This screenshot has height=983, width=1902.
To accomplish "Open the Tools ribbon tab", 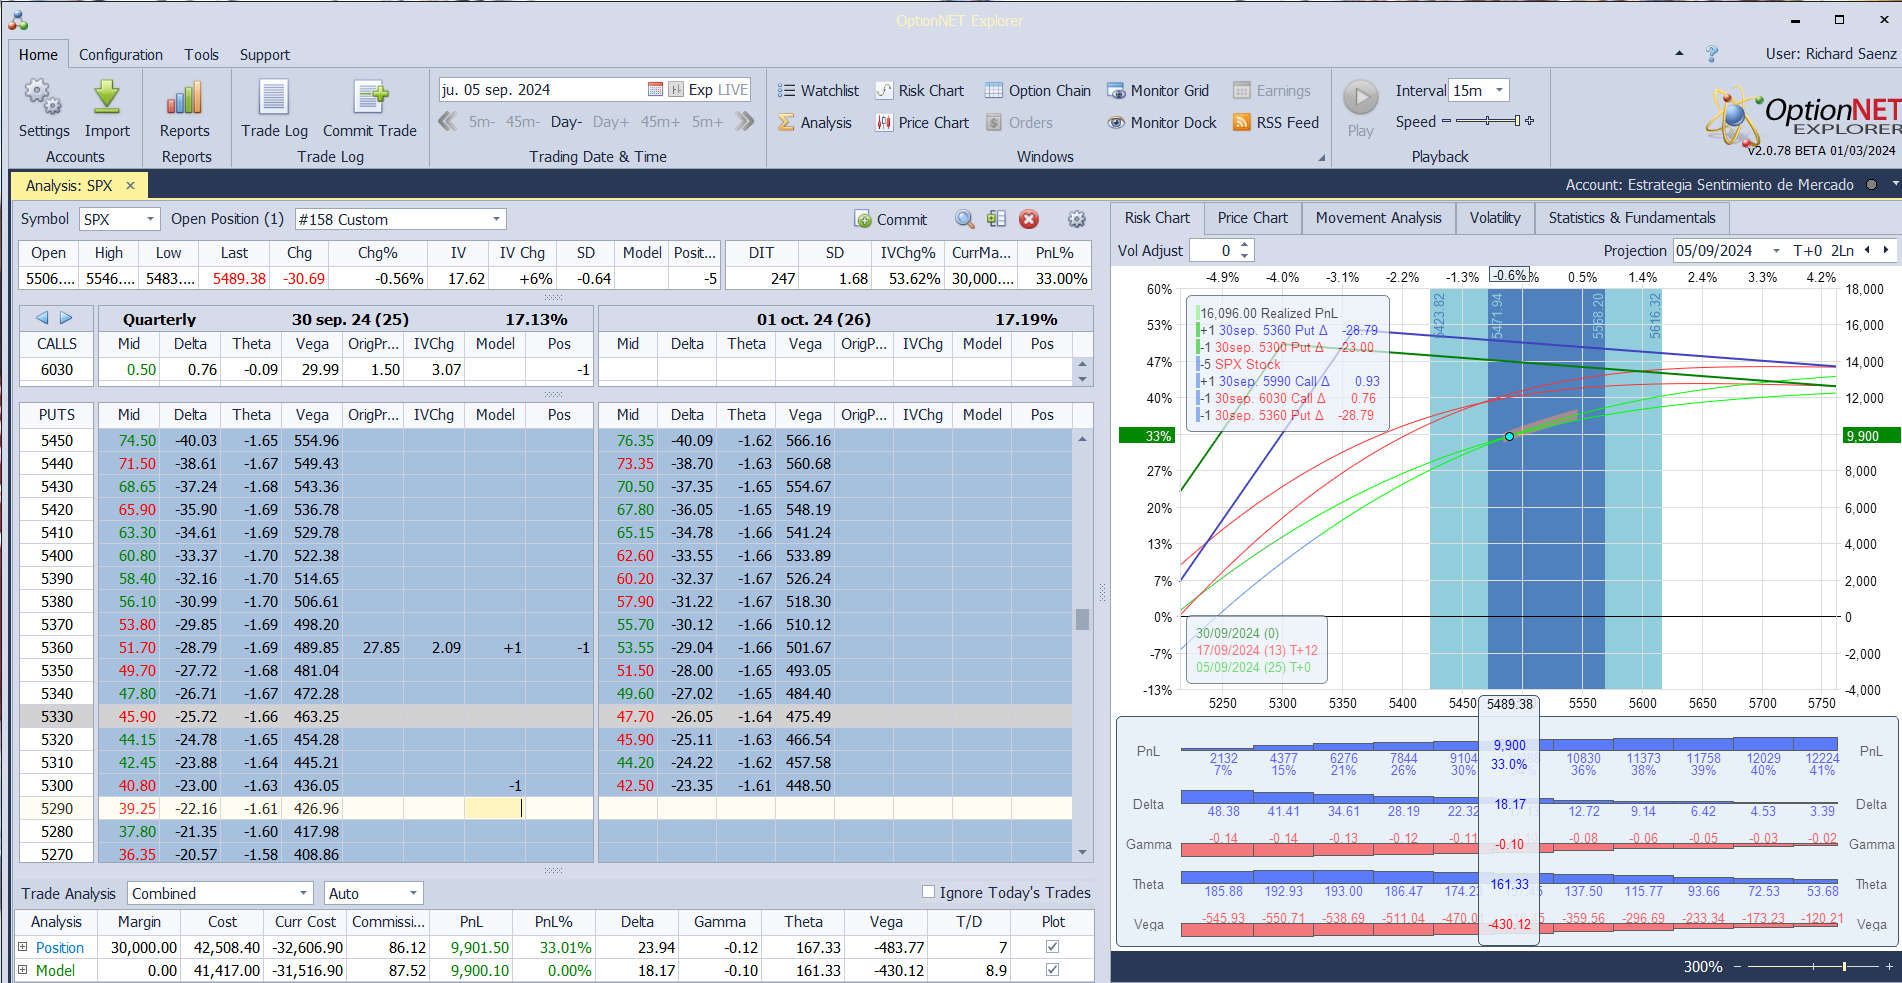I will coord(201,55).
